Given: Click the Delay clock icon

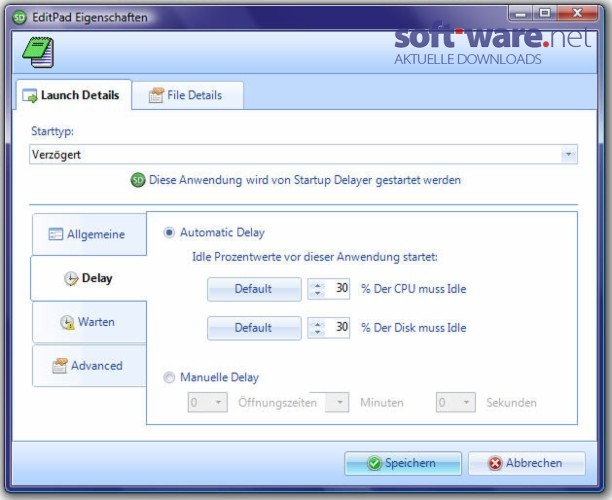Looking at the screenshot, I should click(x=71, y=279).
